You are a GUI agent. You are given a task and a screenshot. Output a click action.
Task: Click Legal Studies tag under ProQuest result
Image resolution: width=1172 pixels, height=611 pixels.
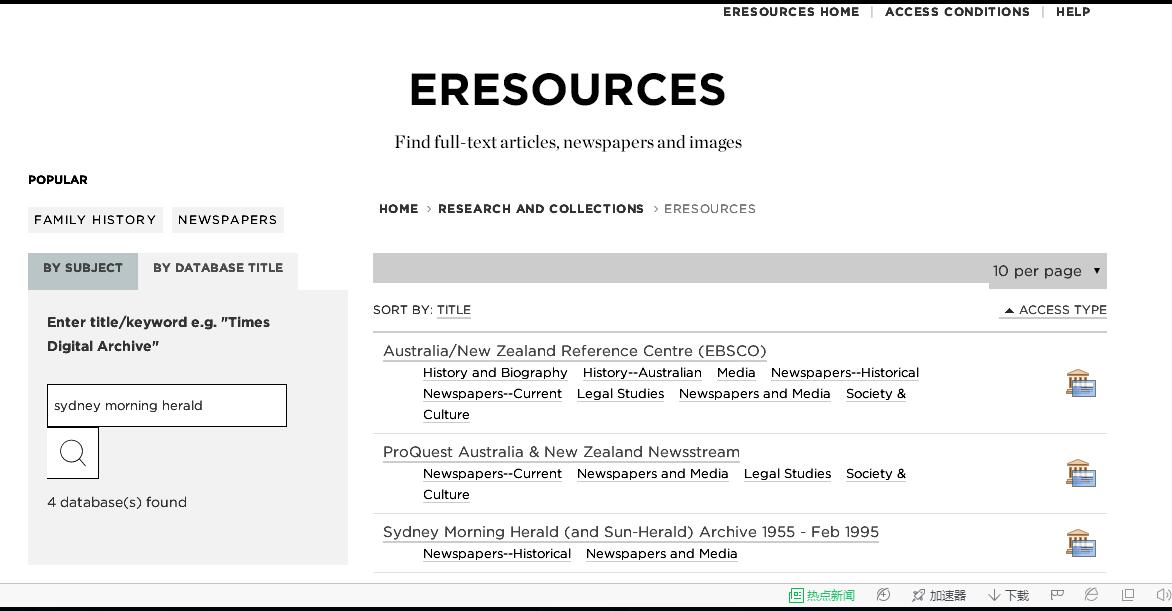tap(787, 473)
